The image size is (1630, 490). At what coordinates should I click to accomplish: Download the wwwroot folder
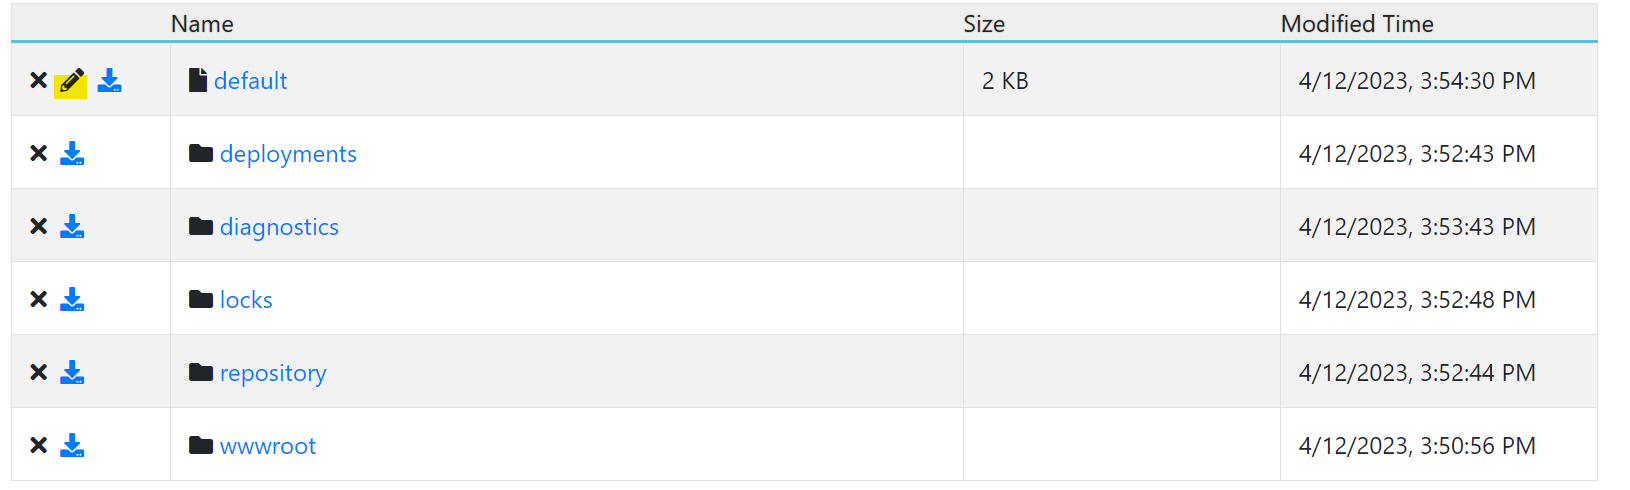(x=72, y=446)
